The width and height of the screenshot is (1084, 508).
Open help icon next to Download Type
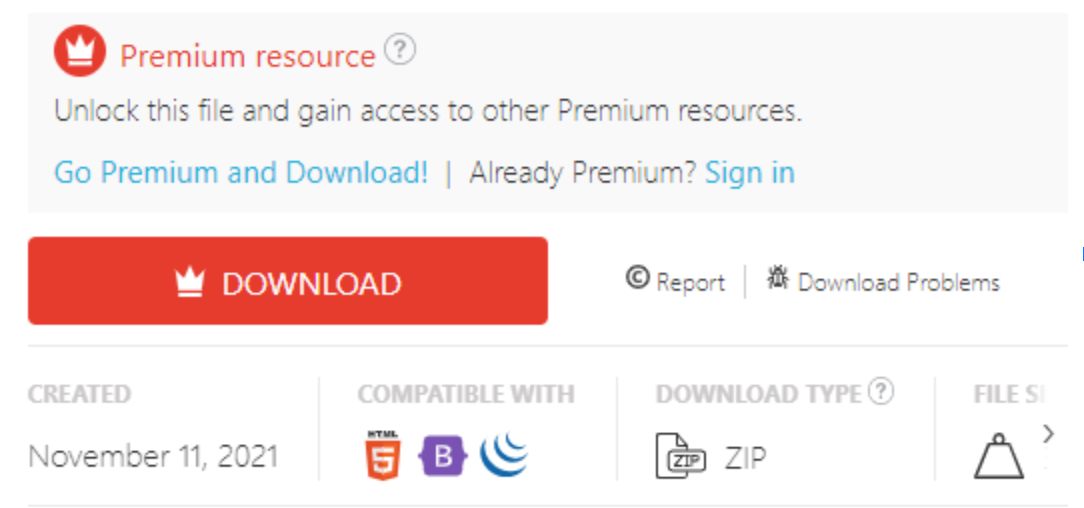point(880,392)
